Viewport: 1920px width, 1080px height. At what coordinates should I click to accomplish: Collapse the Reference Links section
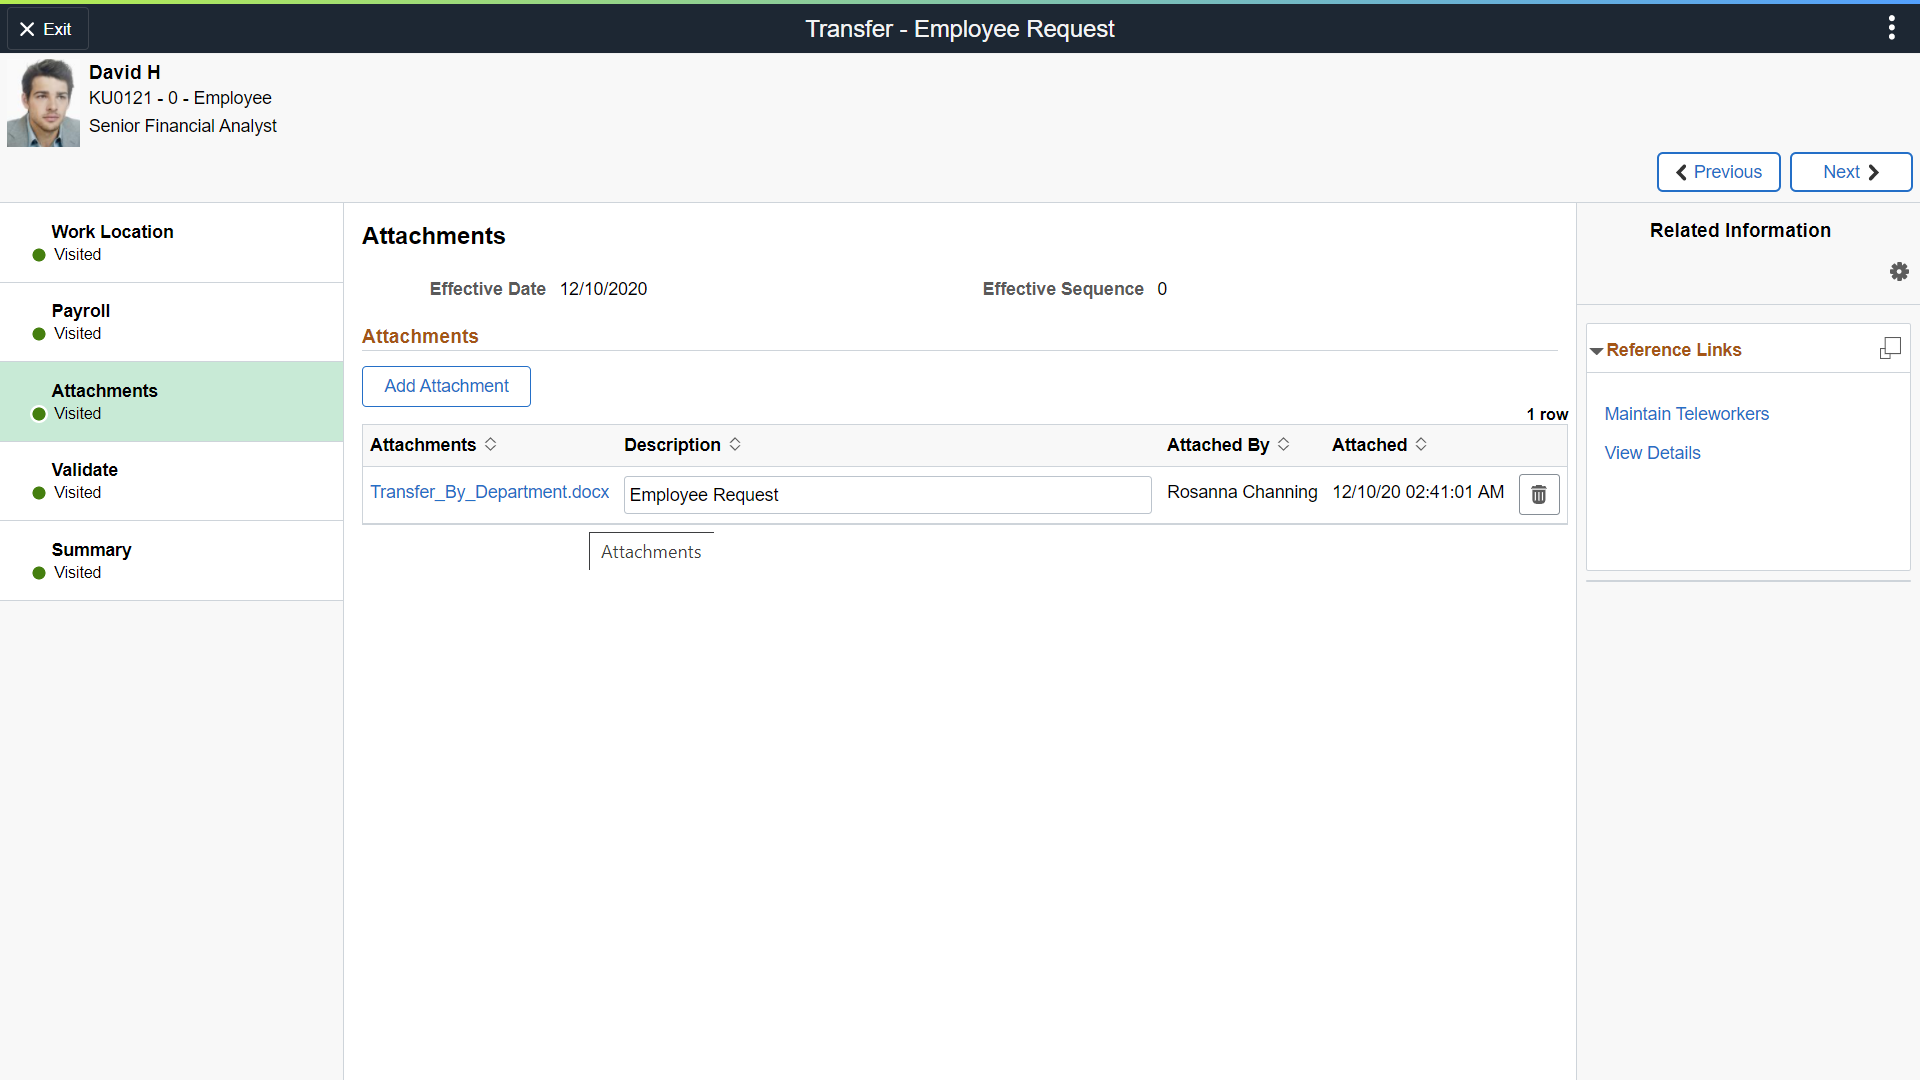pos(1597,351)
